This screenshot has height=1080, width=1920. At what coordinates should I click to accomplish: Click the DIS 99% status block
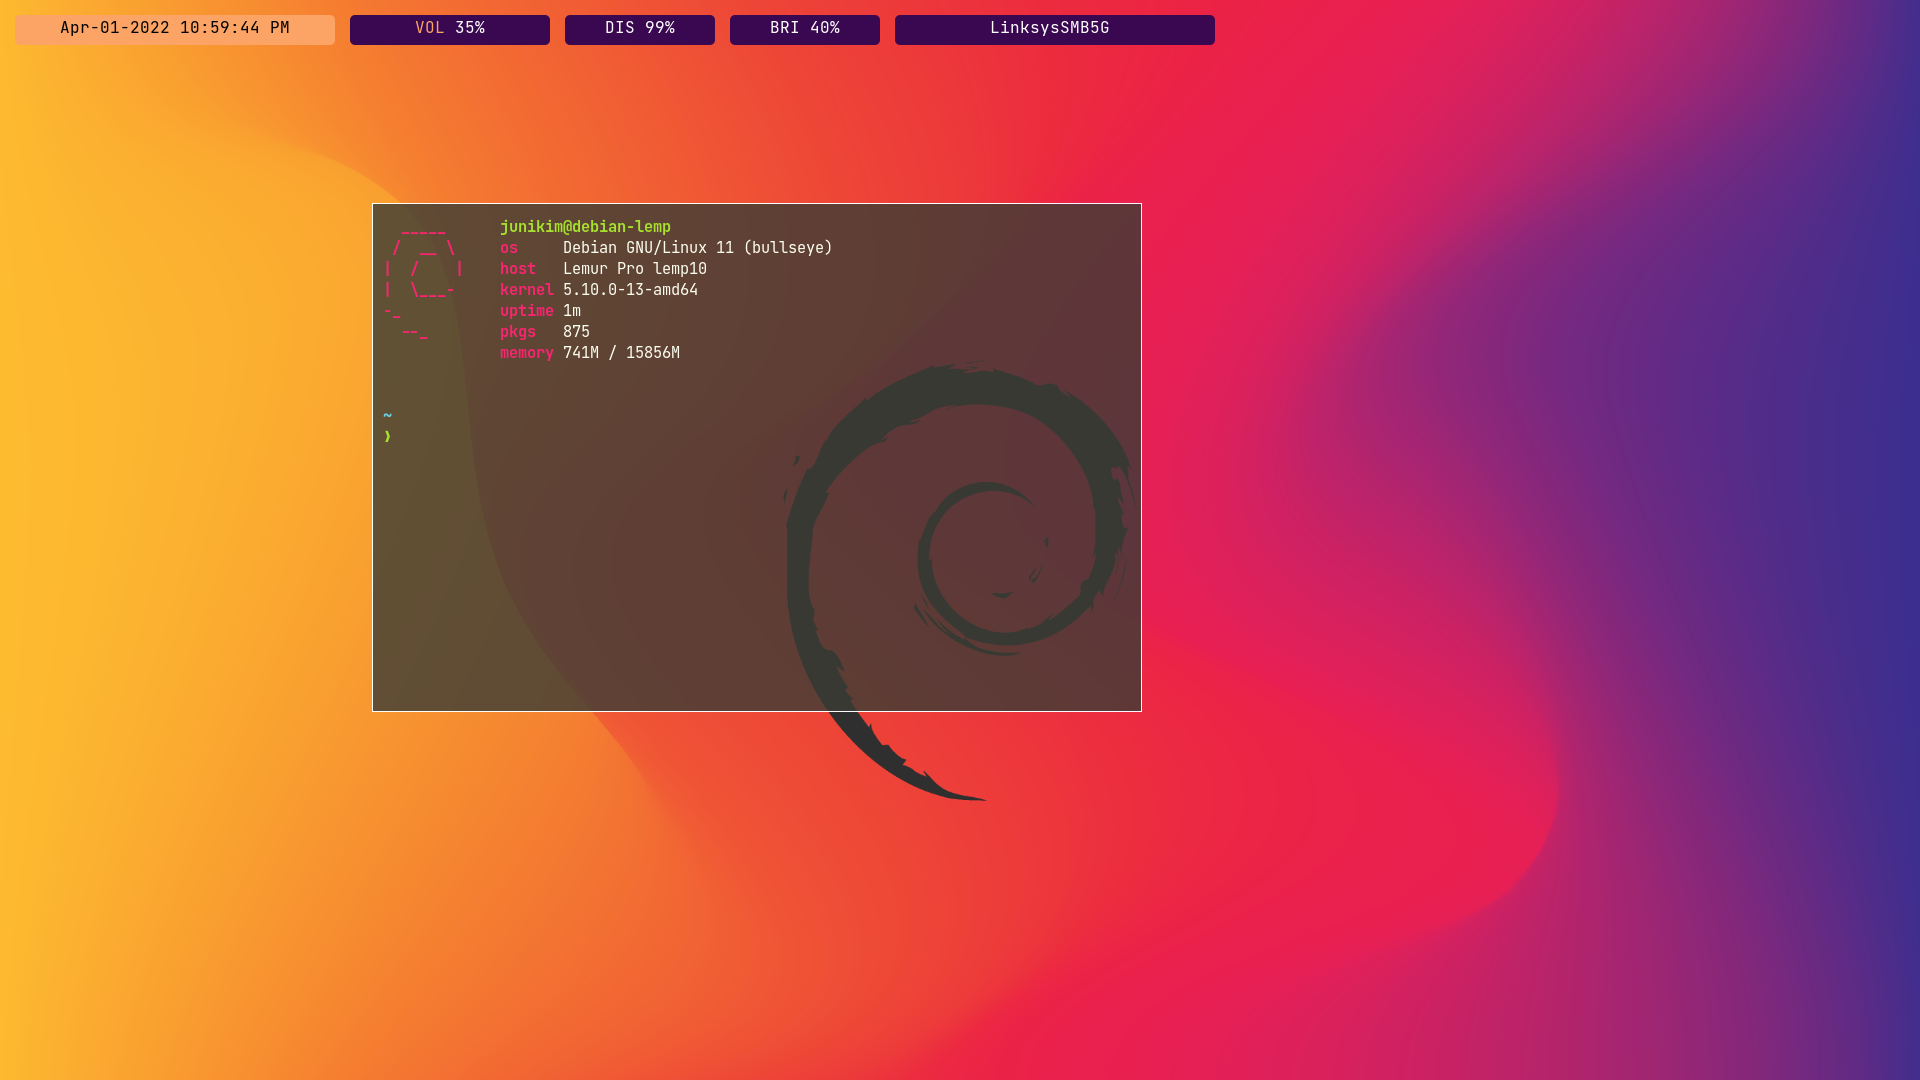coord(640,29)
